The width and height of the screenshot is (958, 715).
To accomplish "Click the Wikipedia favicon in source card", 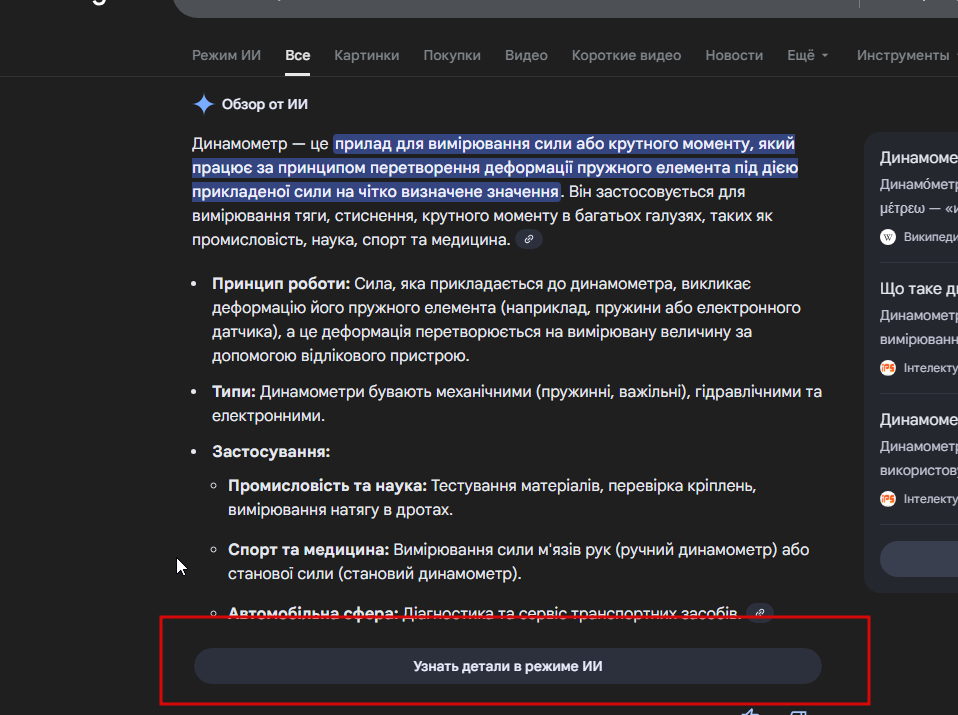I will tap(887, 237).
